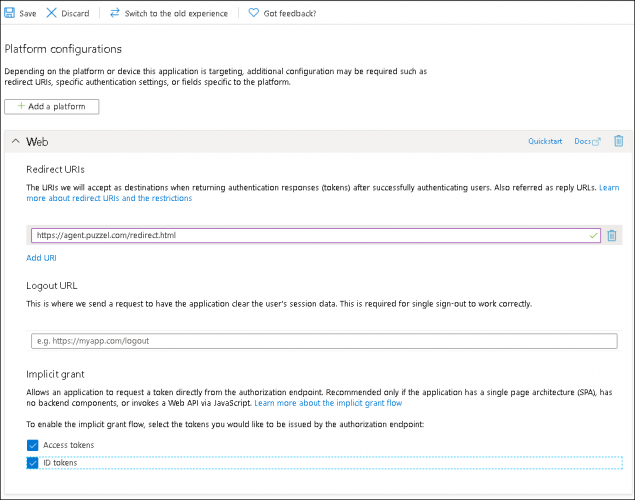Click the Got feedback? text
Image resolution: width=635 pixels, height=500 pixels.
click(290, 13)
